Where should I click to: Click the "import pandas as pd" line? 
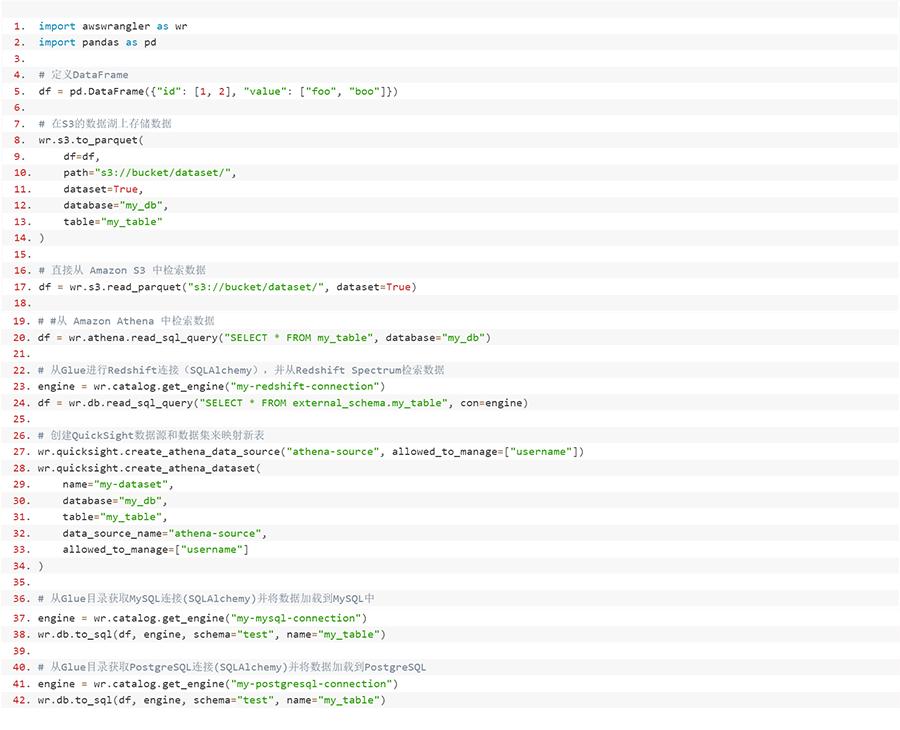point(97,42)
